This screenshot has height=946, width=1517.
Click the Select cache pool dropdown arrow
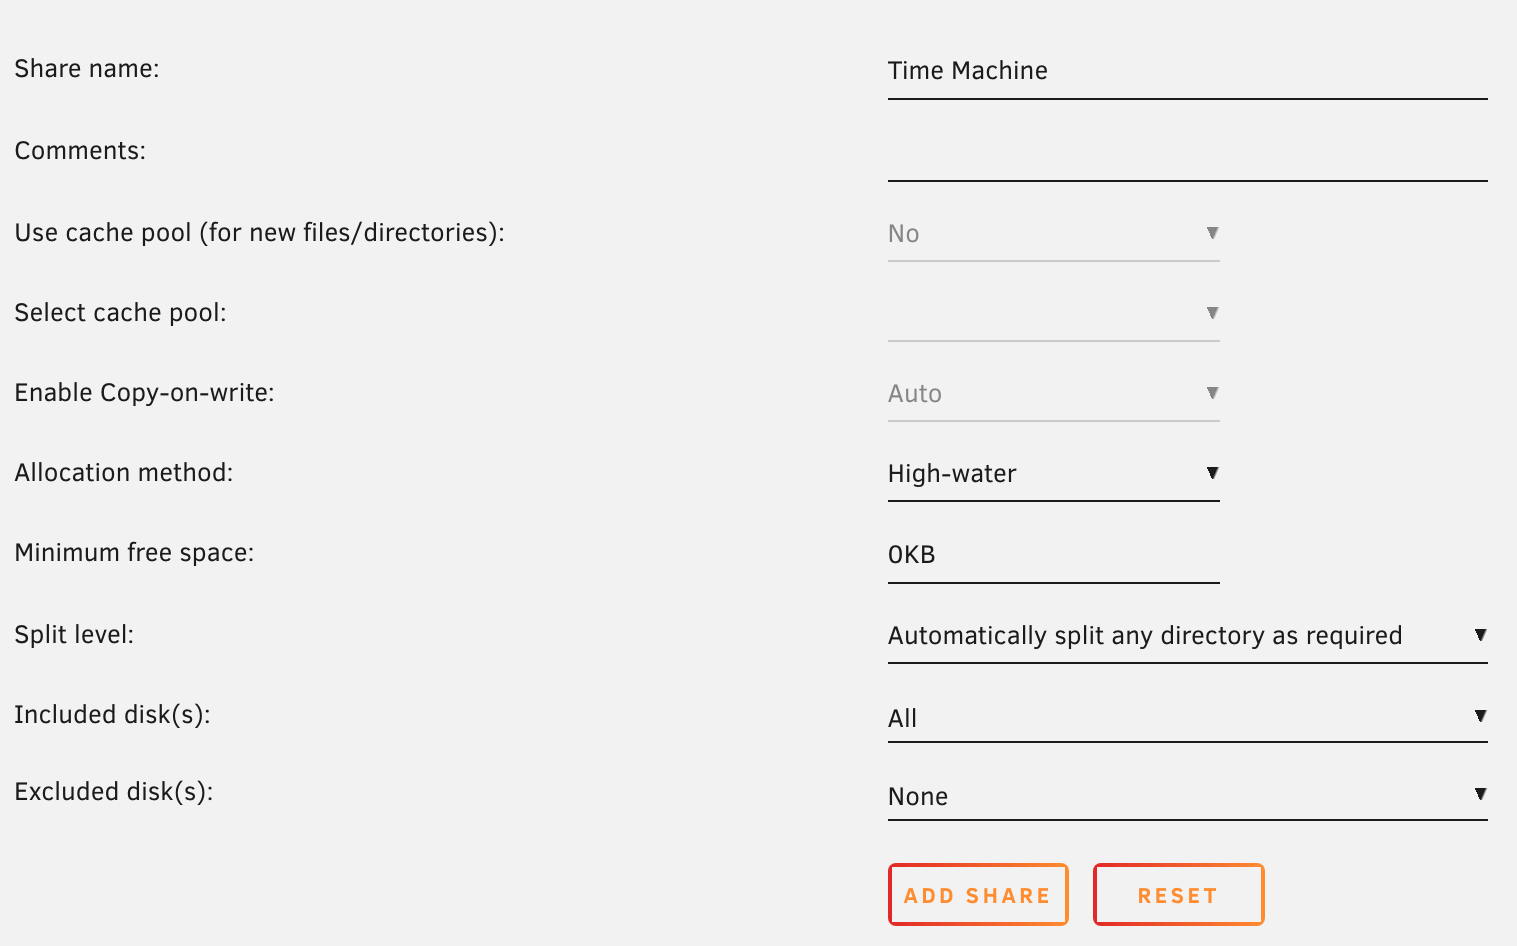tap(1212, 313)
